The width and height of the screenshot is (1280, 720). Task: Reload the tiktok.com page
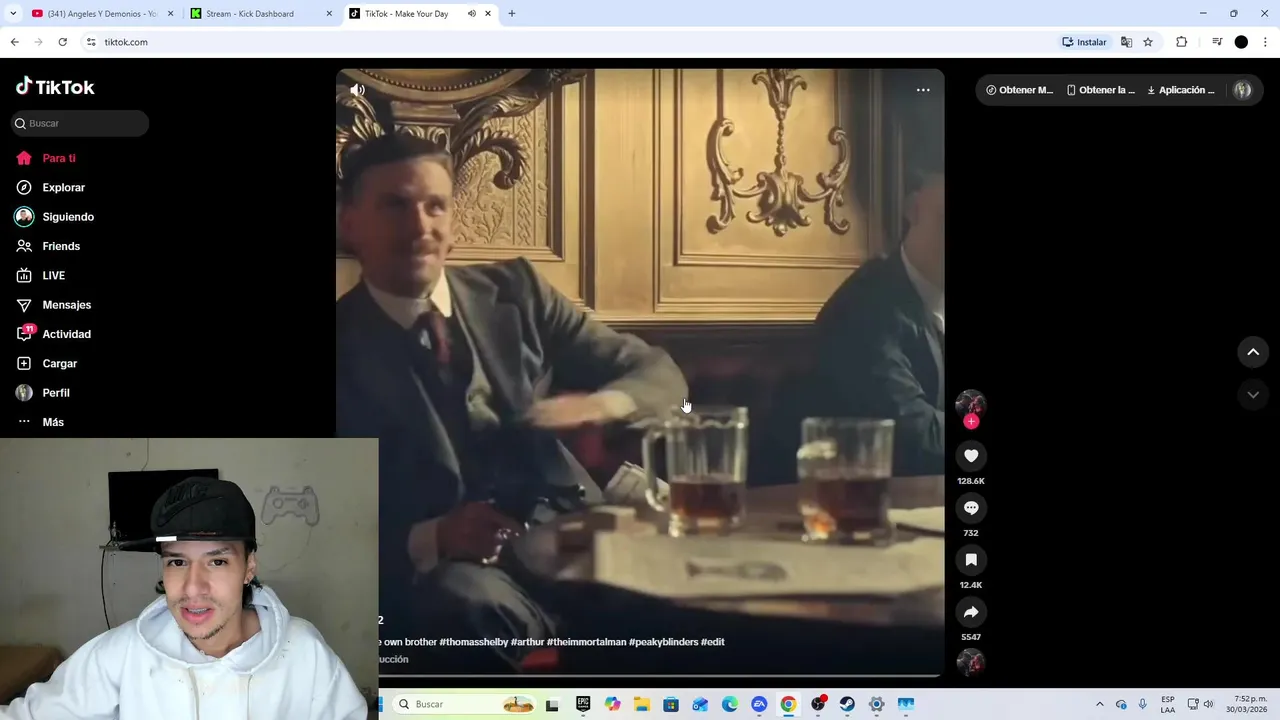coord(62,42)
